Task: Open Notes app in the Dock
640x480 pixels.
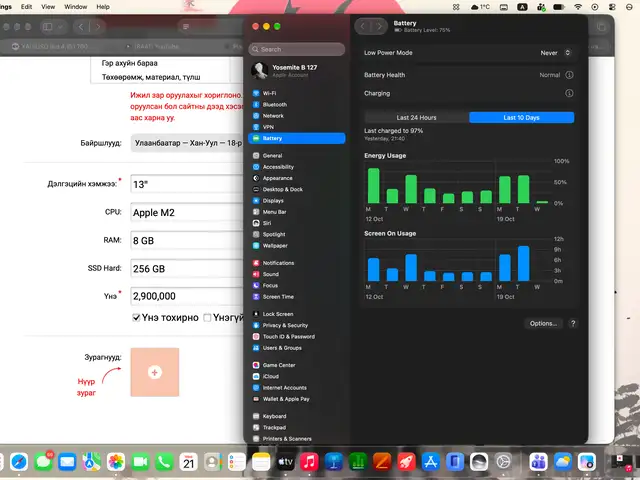Action: tap(261, 462)
